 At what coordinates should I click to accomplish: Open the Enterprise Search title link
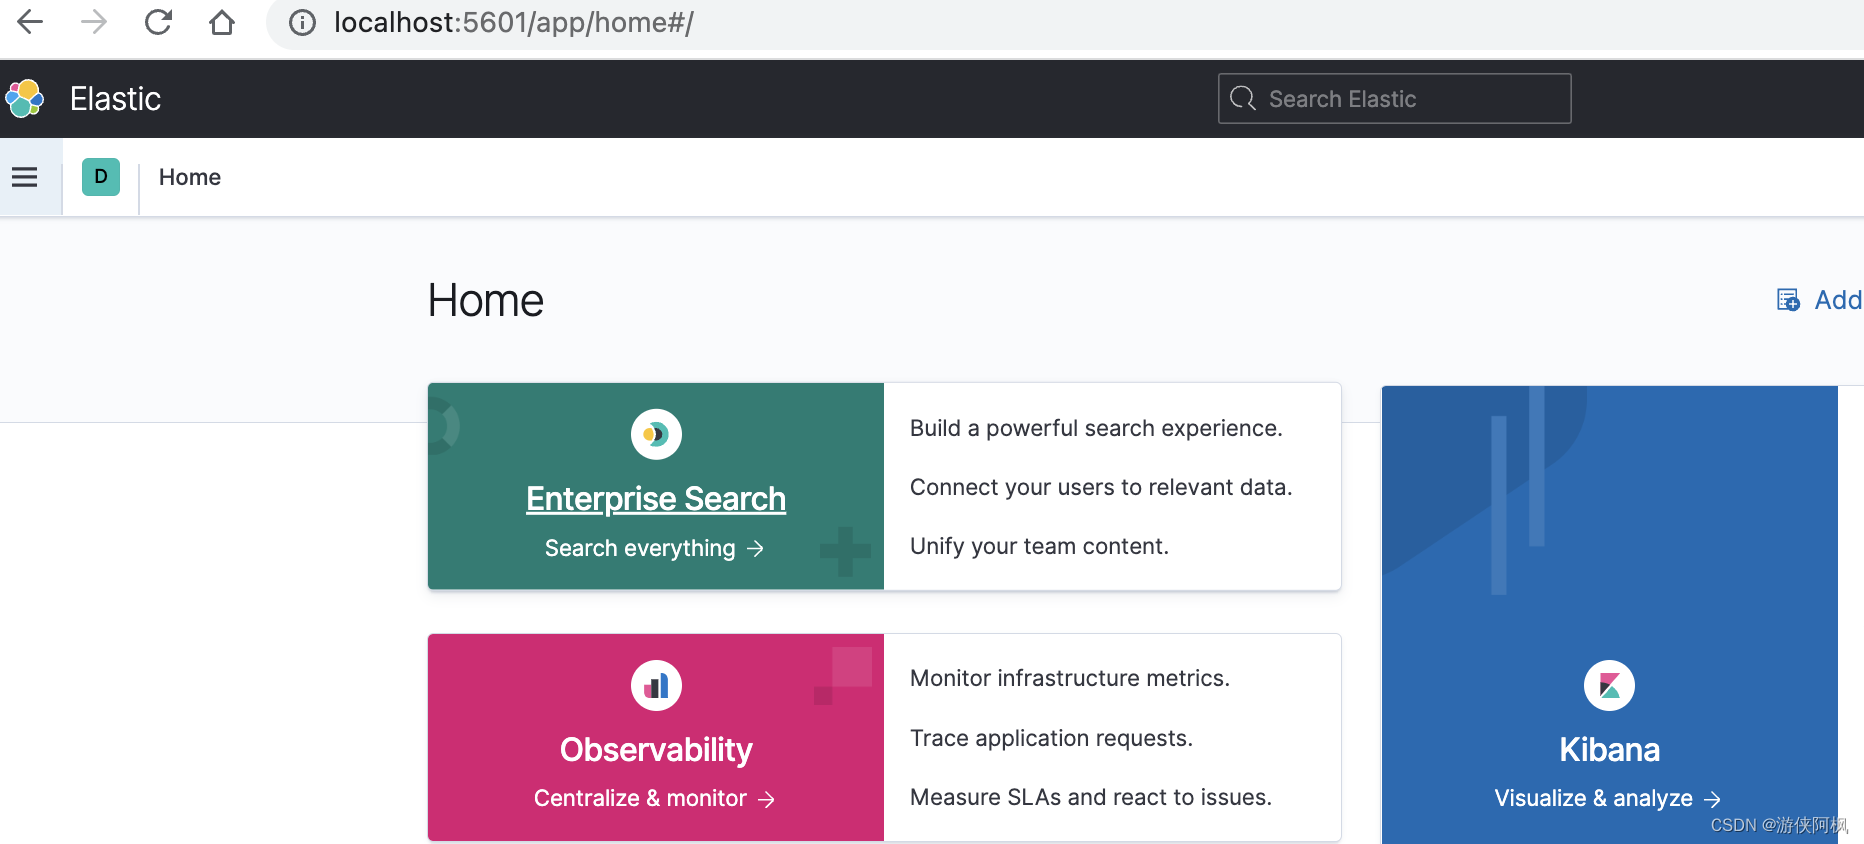click(656, 498)
